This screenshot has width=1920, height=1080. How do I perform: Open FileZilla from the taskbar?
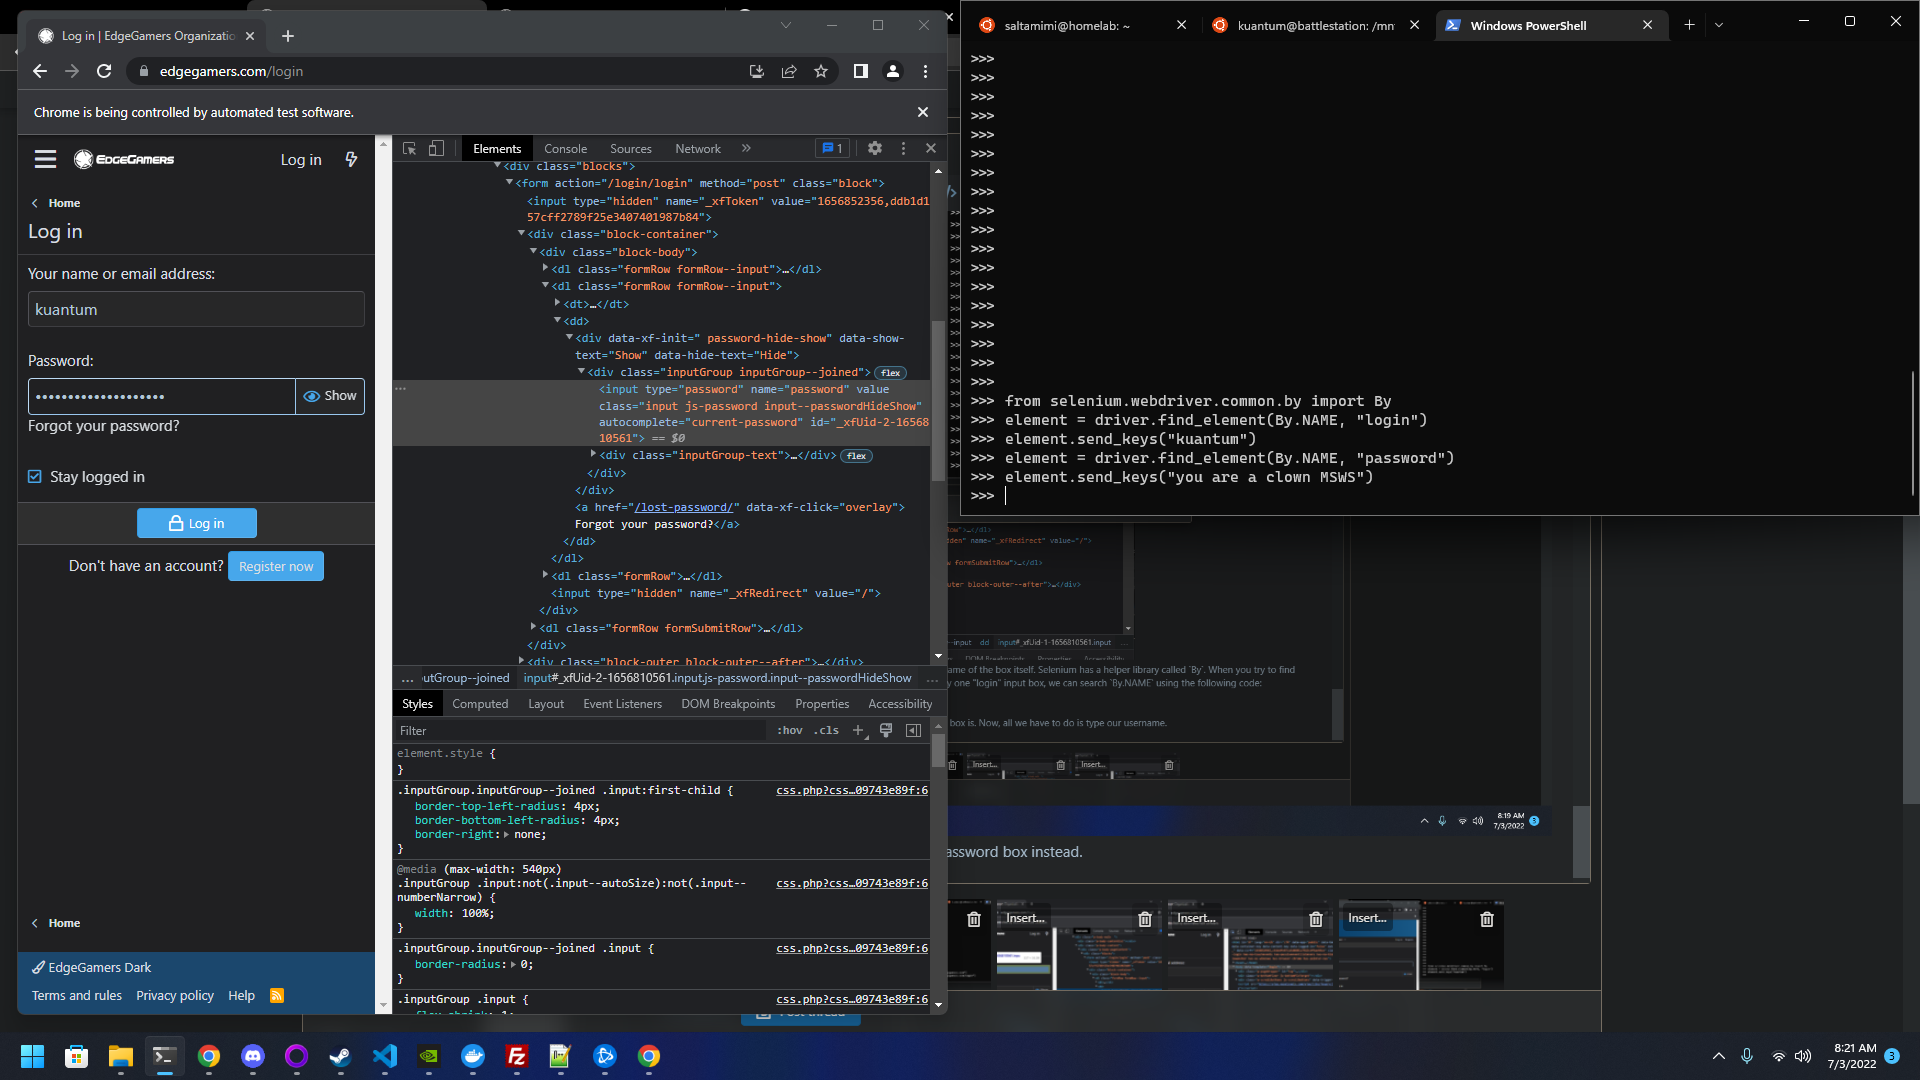[x=517, y=1056]
